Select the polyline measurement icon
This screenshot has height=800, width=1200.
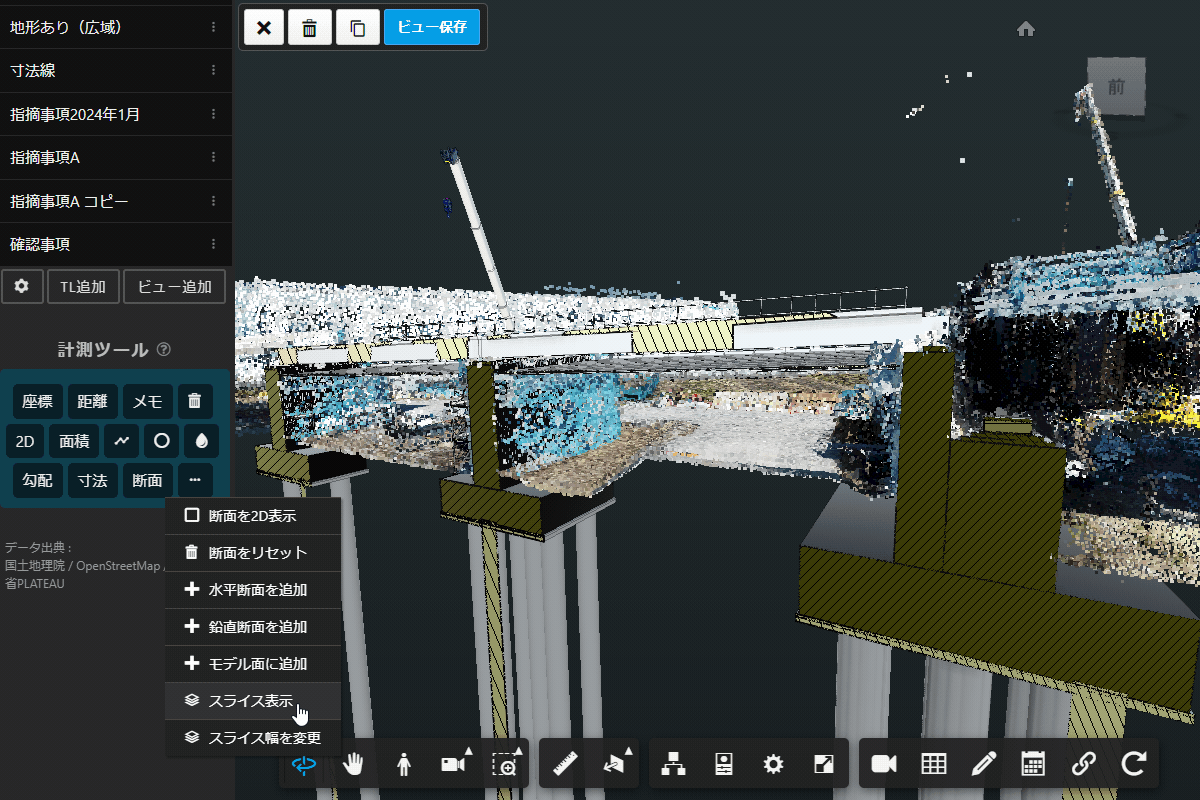(121, 440)
